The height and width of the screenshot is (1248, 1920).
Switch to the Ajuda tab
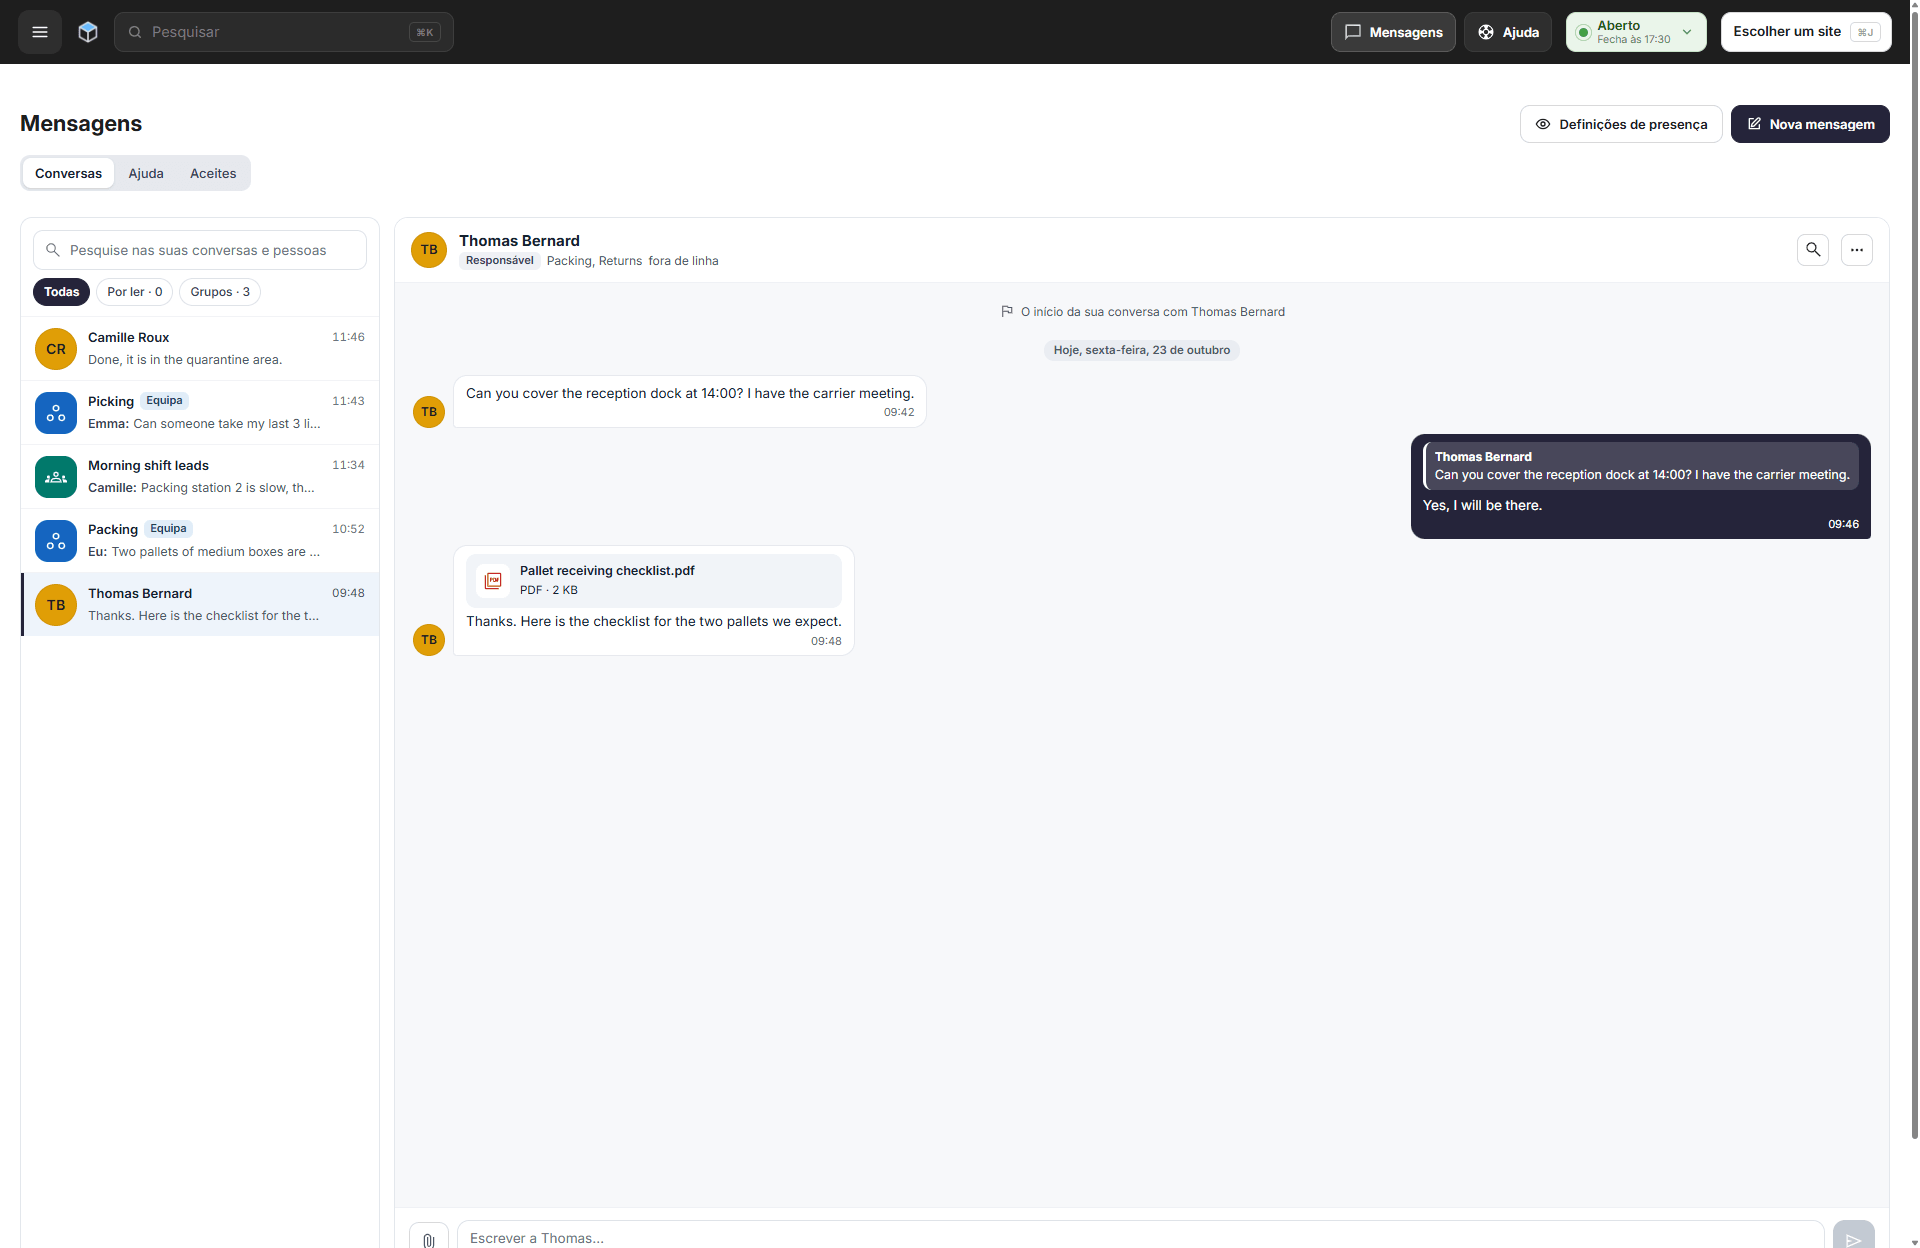[x=146, y=173]
